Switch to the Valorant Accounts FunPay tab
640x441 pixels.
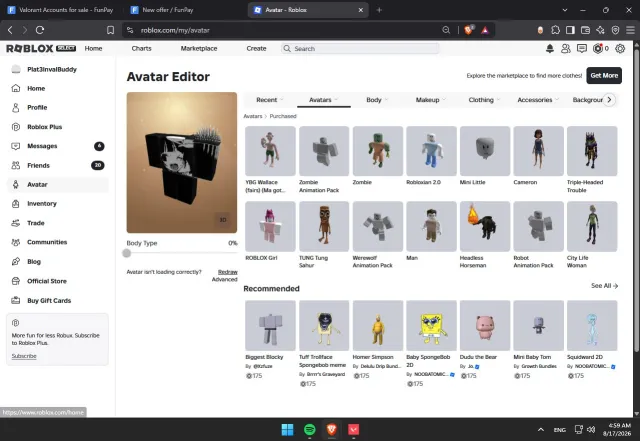[x=61, y=10]
